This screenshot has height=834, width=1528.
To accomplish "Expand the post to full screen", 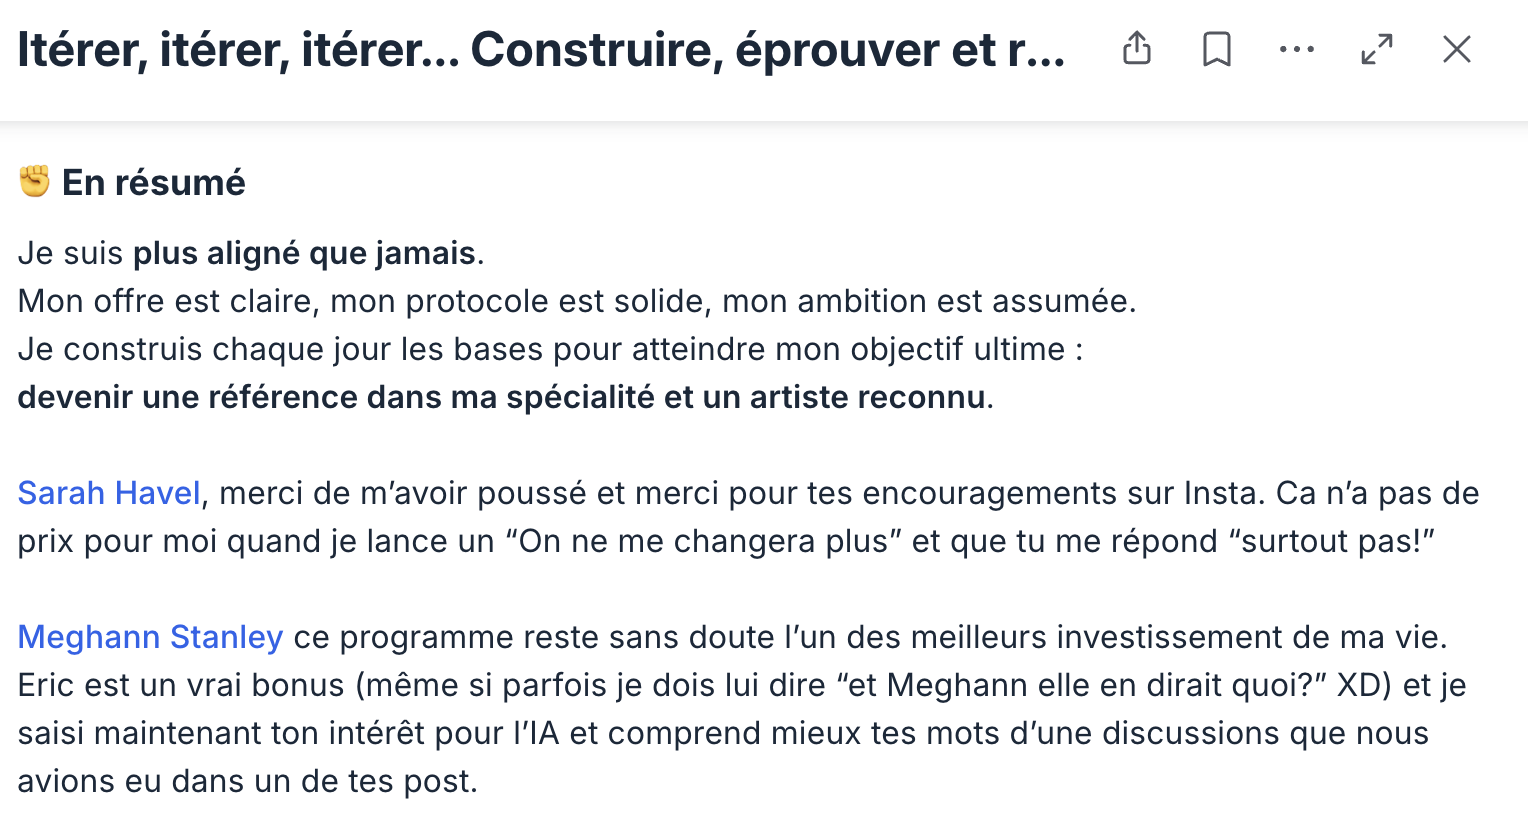I will [x=1377, y=49].
